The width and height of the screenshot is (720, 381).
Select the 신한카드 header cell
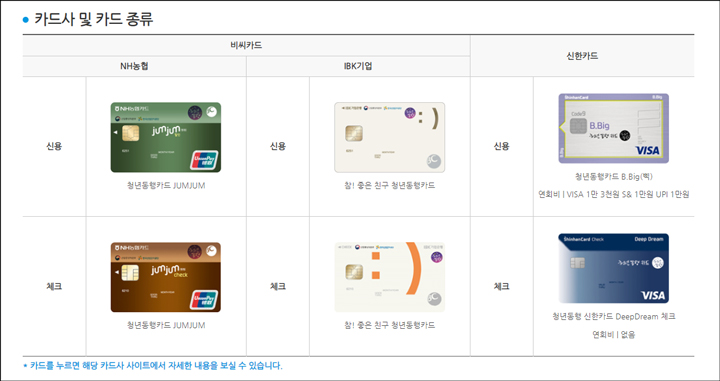click(x=582, y=56)
